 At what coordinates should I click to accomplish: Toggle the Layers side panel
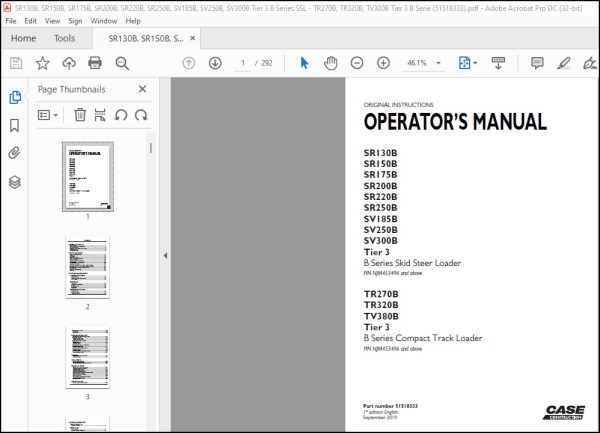(15, 182)
